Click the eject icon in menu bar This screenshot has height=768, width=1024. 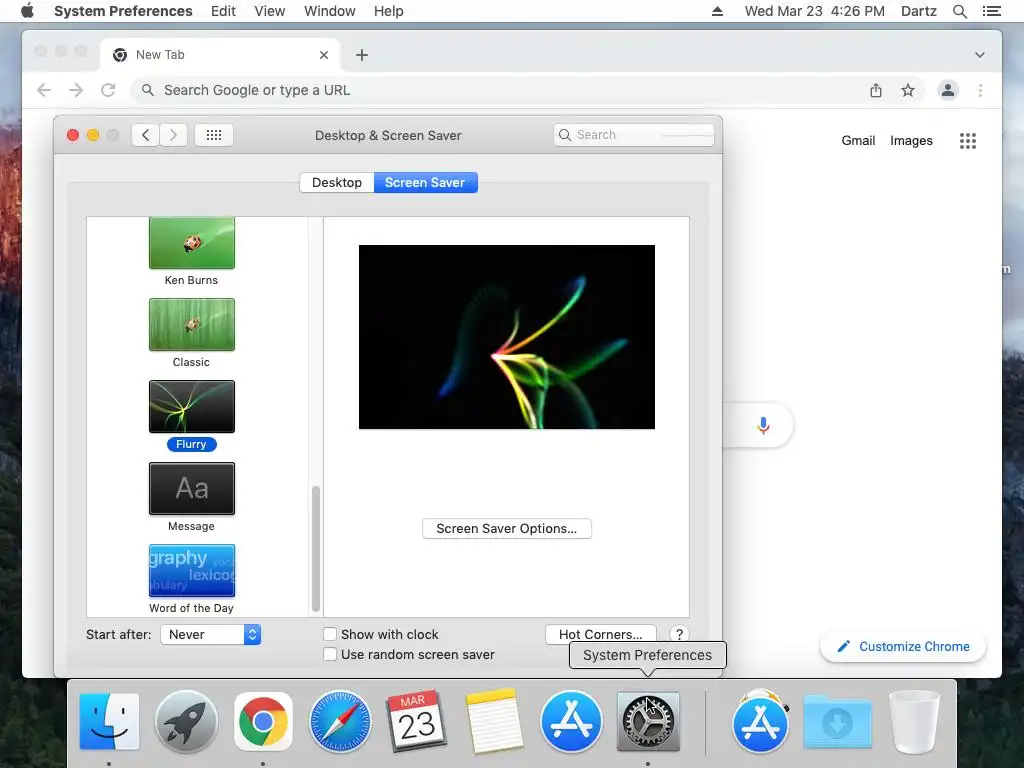click(x=717, y=11)
